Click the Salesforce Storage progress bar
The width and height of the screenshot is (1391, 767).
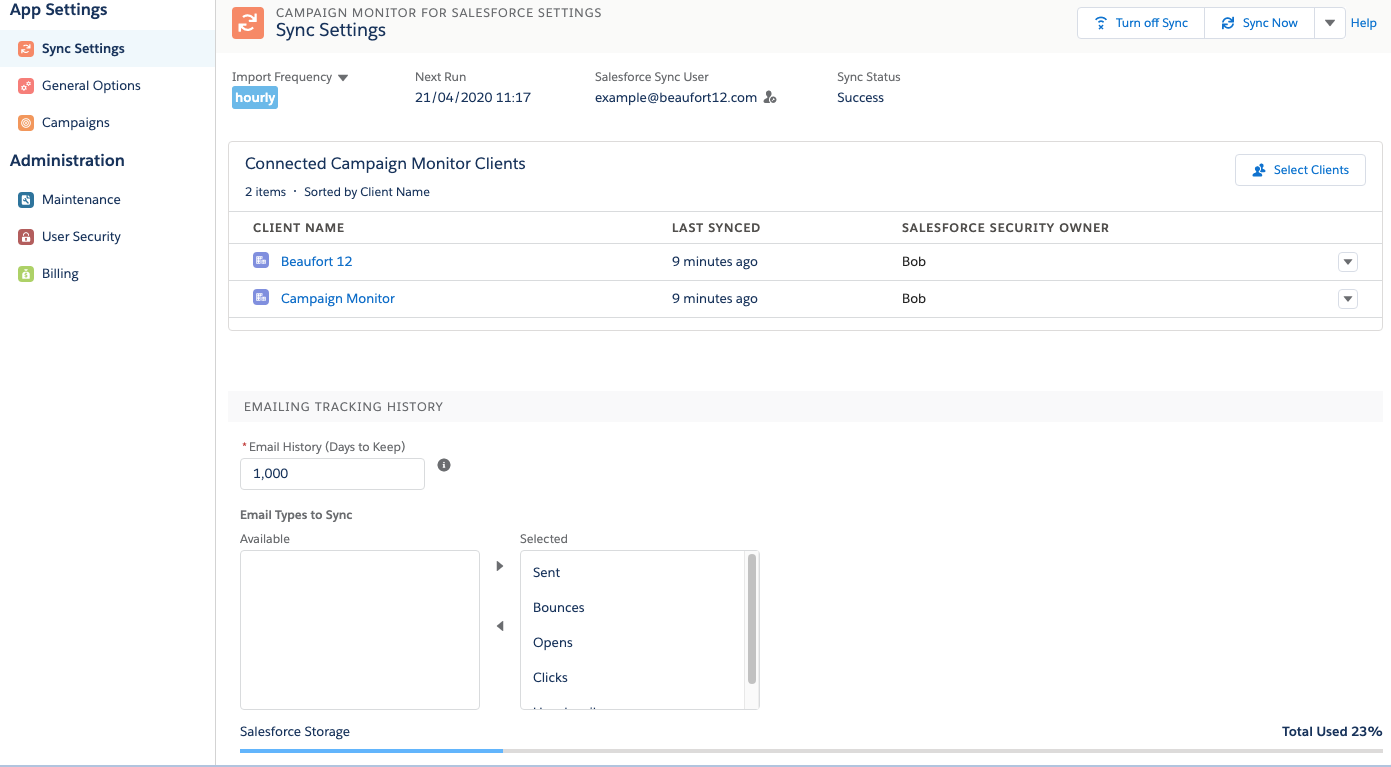tap(811, 750)
